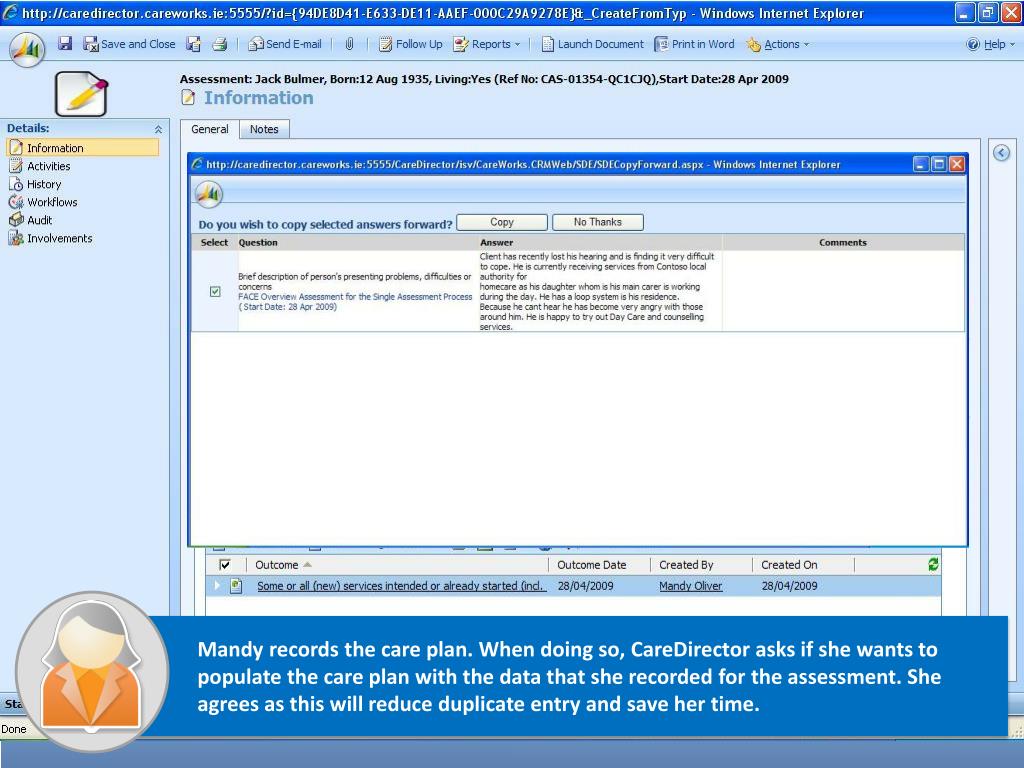Viewport: 1024px width, 768px height.
Task: Open Workflows in Details sidebar
Action: (43, 202)
